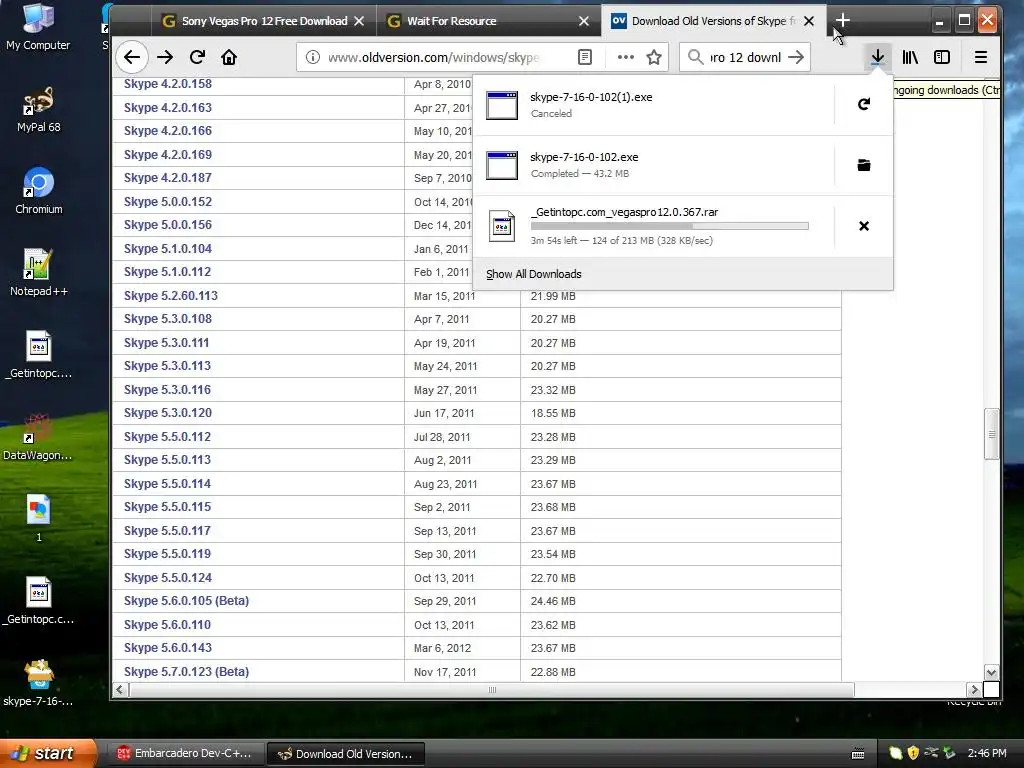Close the Download Old Versions of Skype tab
The image size is (1024, 768).
point(808,21)
